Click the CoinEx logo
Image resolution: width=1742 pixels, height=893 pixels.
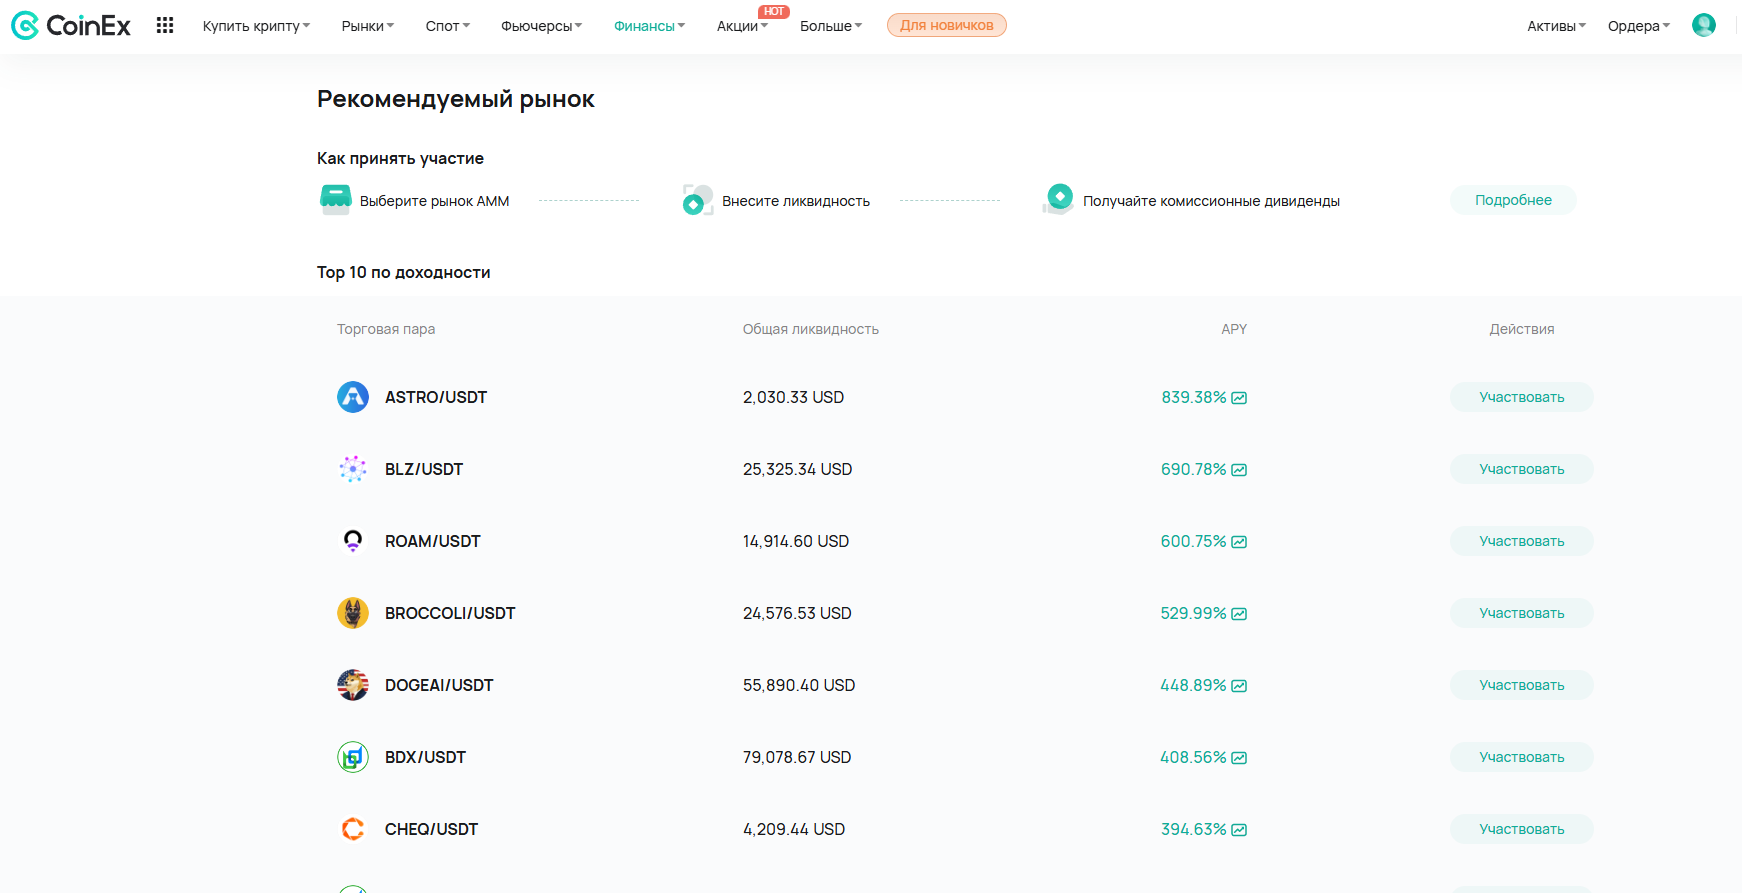tap(71, 25)
